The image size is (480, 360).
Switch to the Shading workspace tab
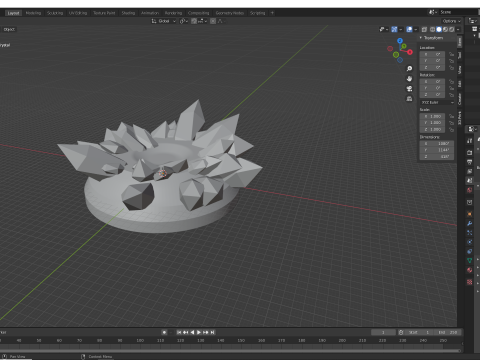point(128,13)
